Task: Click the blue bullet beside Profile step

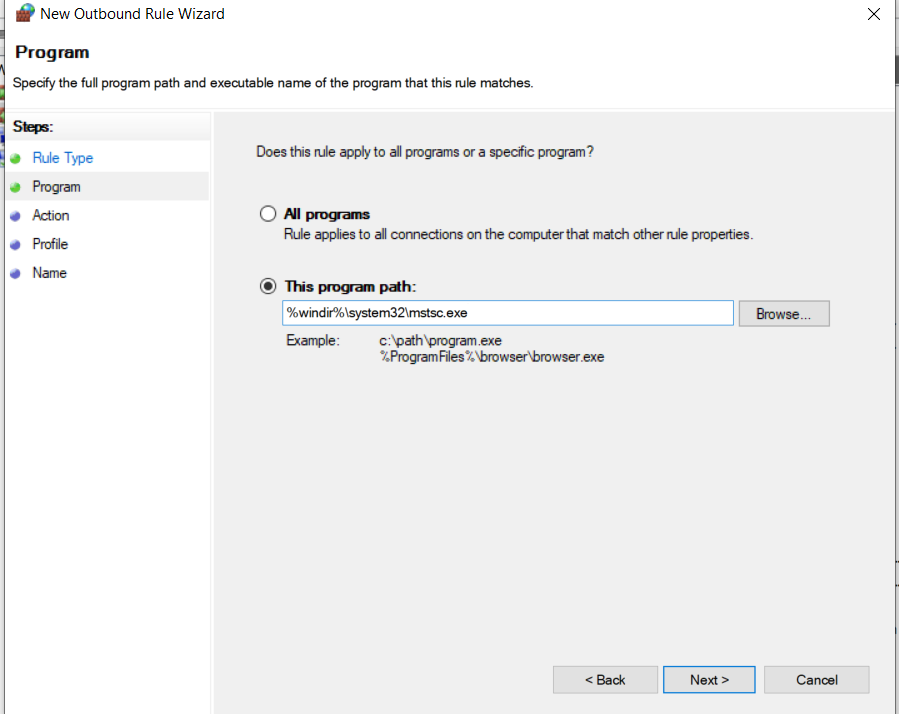Action: point(16,245)
